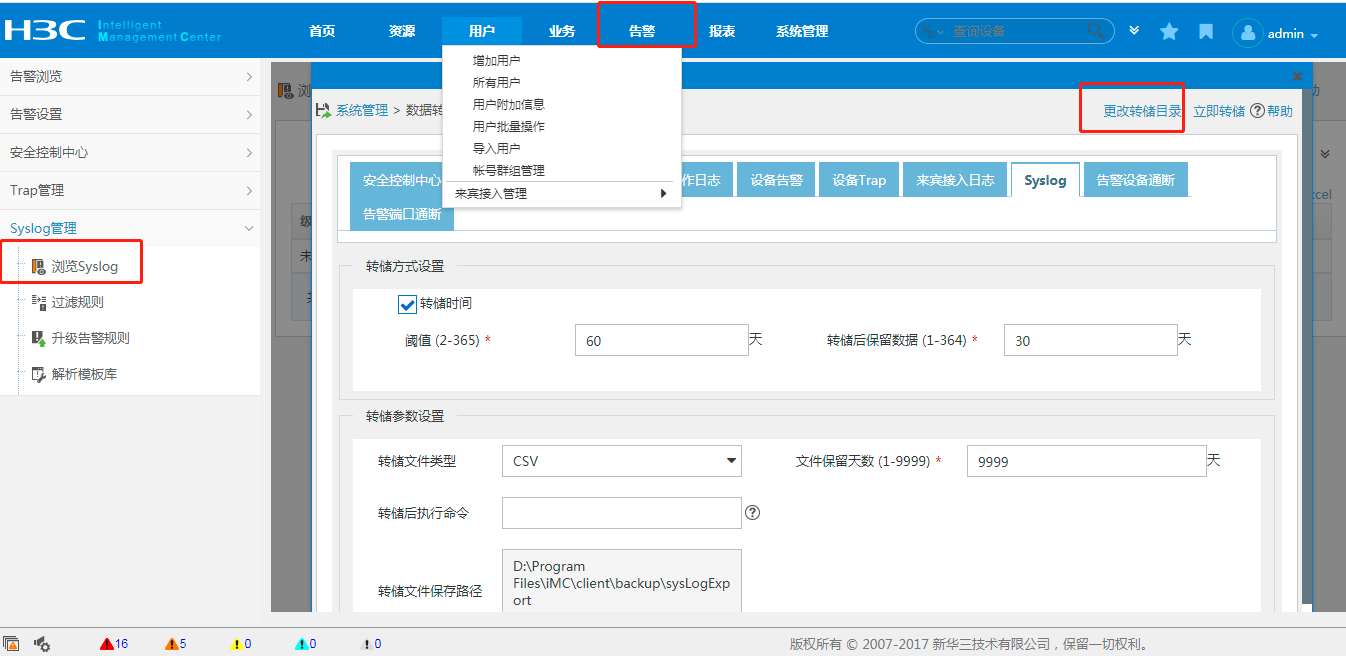1346x656 pixels.
Task: Collapse Syslog管理 sidebar section
Action: [130, 229]
